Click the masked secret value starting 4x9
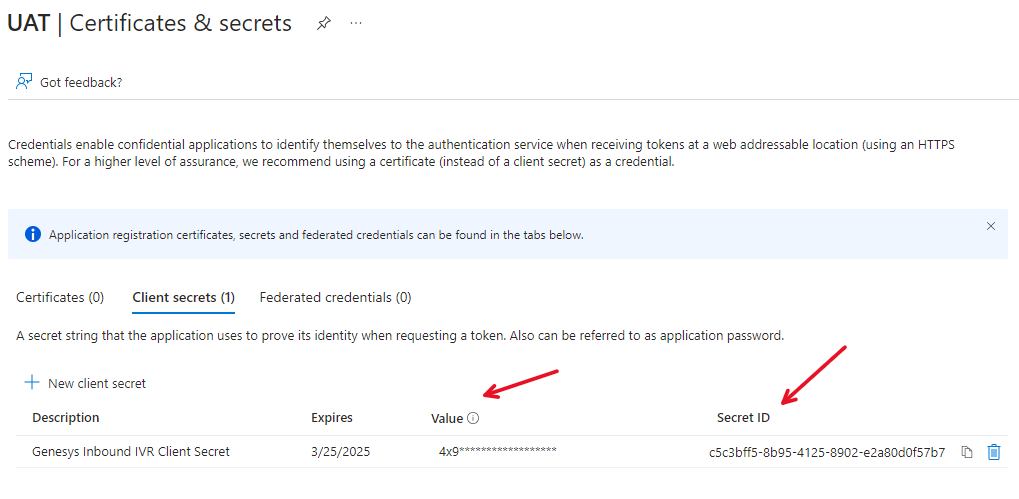 tap(497, 452)
